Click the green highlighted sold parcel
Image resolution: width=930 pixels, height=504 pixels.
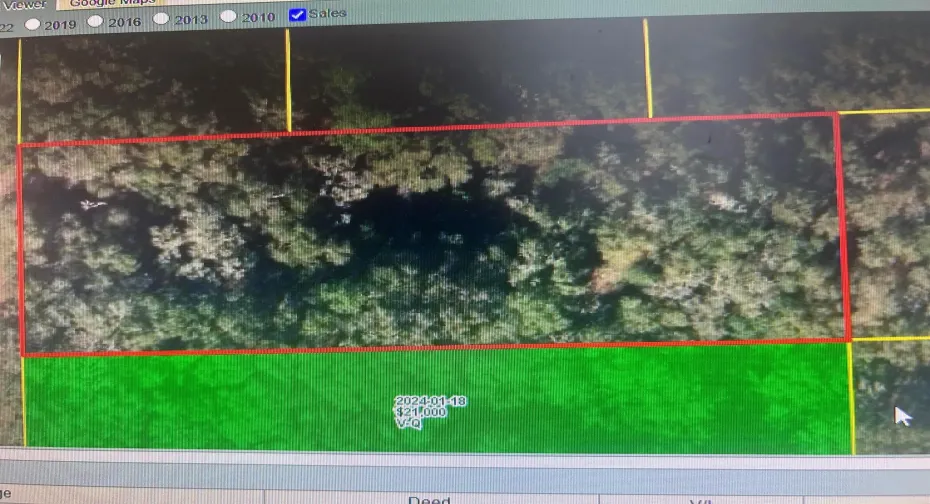coord(437,398)
